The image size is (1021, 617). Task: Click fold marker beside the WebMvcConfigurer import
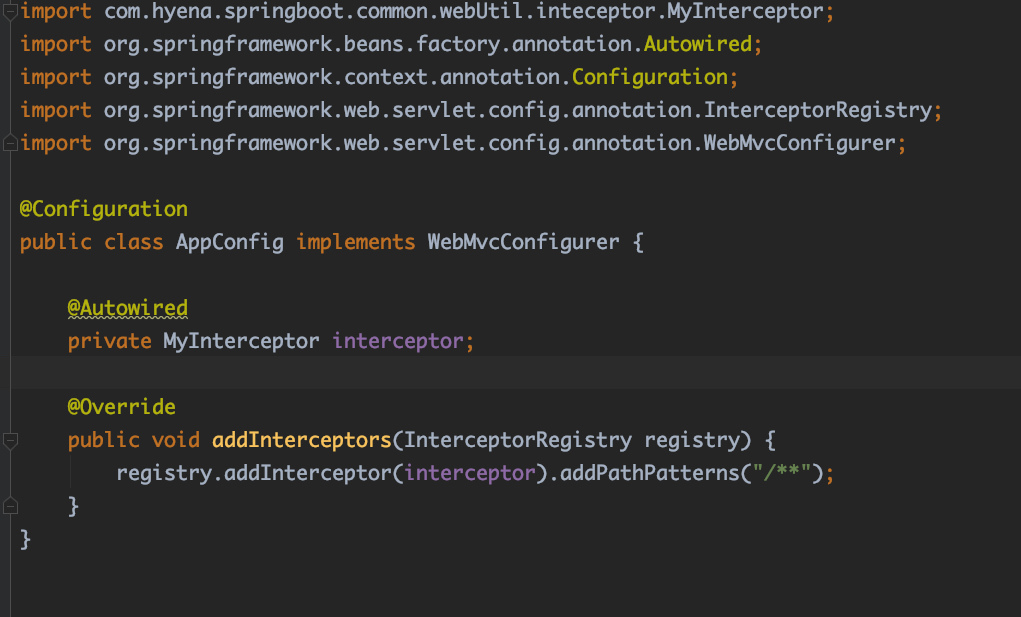[10, 143]
